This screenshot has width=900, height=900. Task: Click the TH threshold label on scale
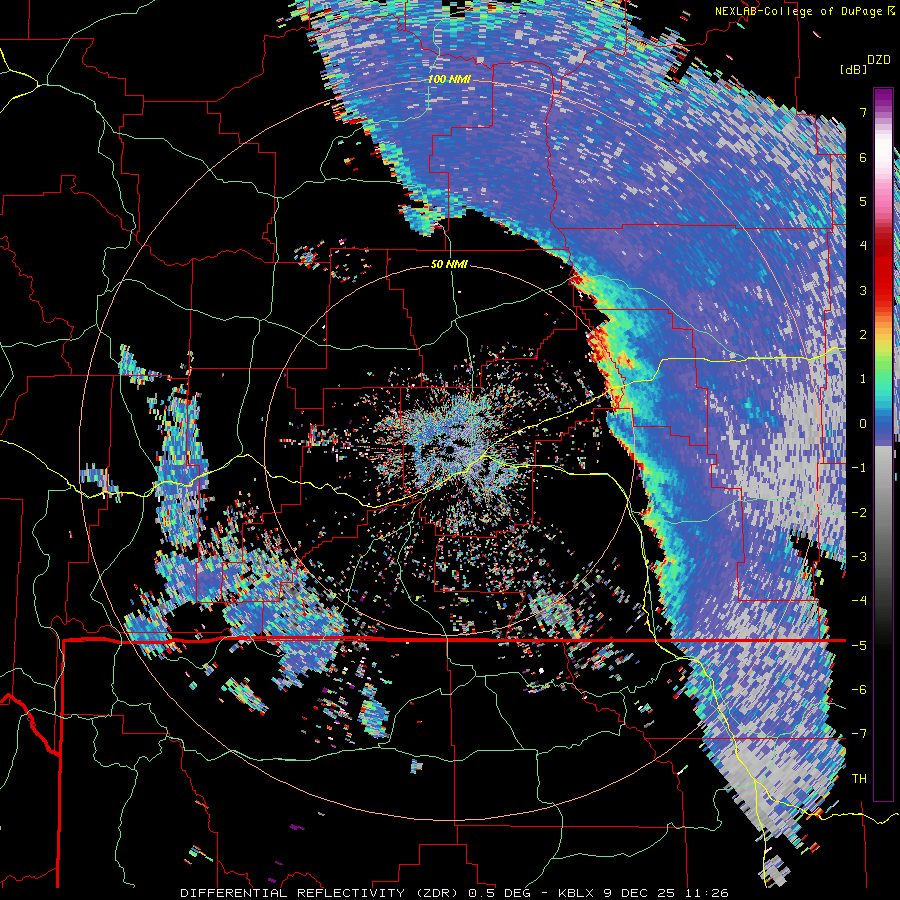[x=859, y=779]
